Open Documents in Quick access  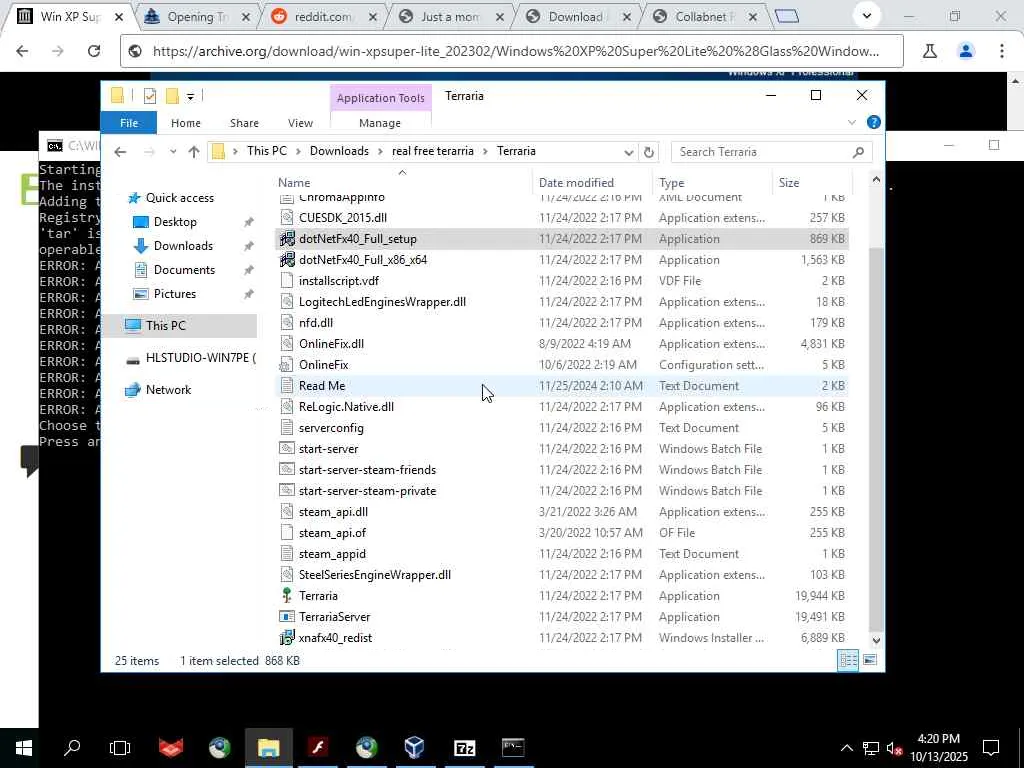pyautogui.click(x=184, y=270)
